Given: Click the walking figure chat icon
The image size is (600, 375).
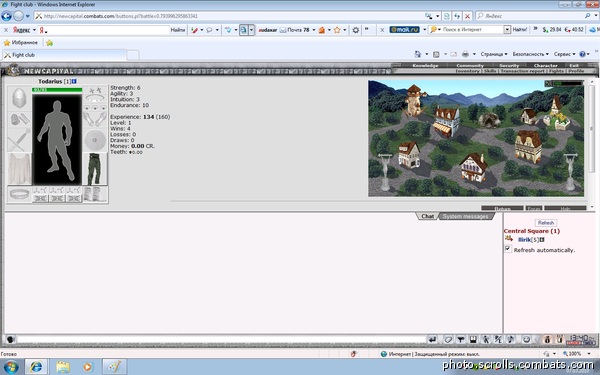Looking at the screenshot, I should (486, 339).
